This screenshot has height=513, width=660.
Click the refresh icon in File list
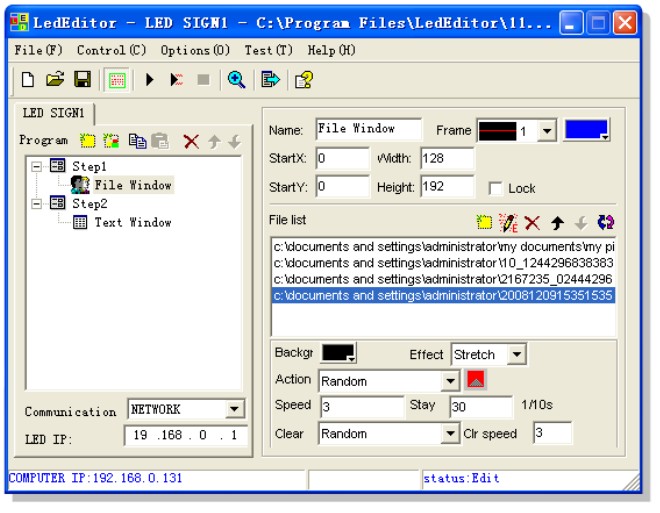coord(606,222)
